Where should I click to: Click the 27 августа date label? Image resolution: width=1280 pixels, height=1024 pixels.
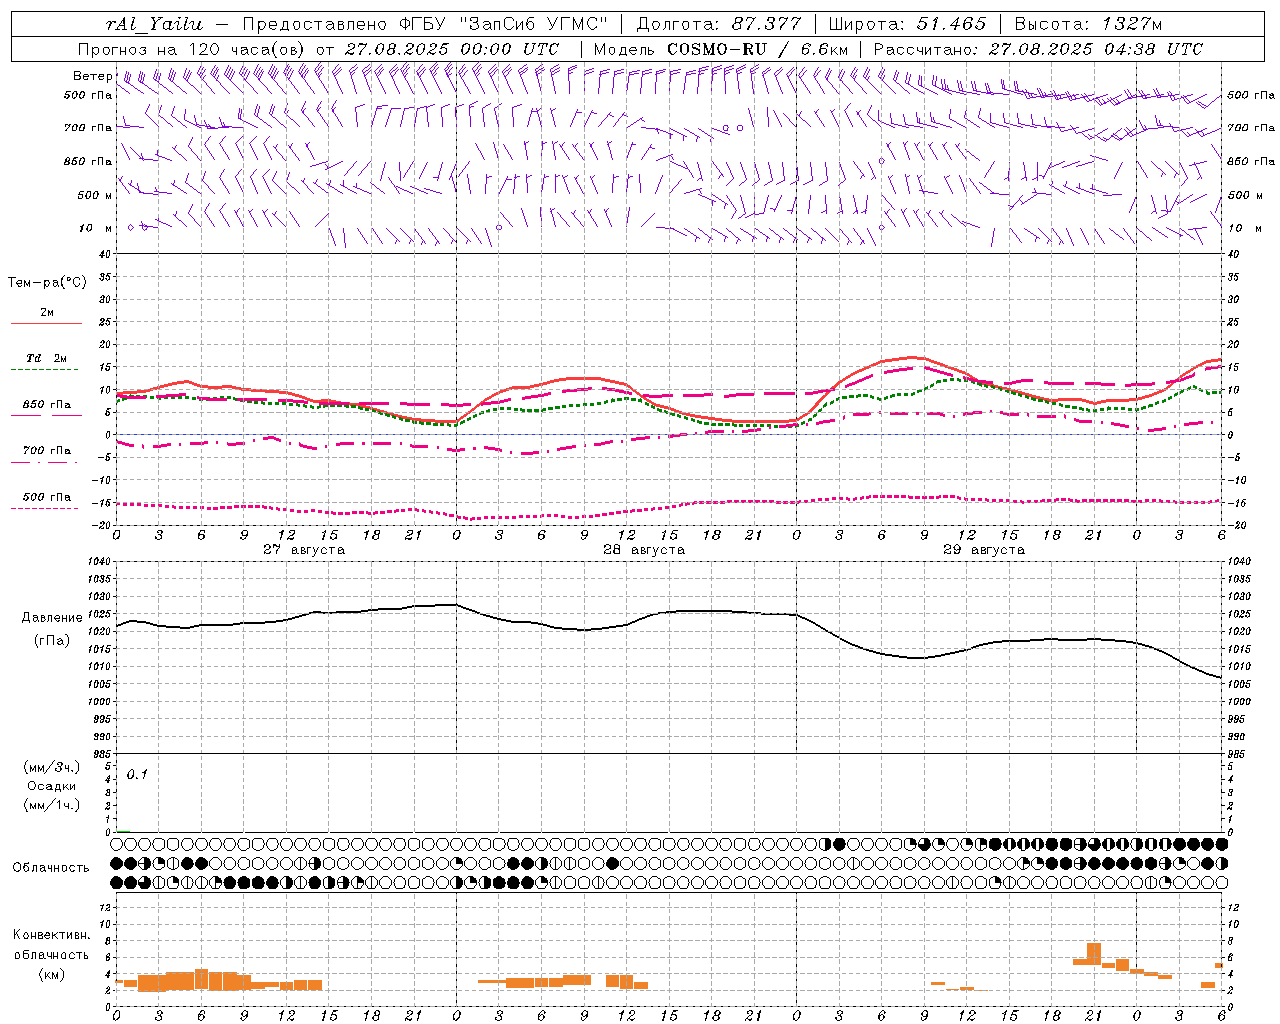(304, 550)
